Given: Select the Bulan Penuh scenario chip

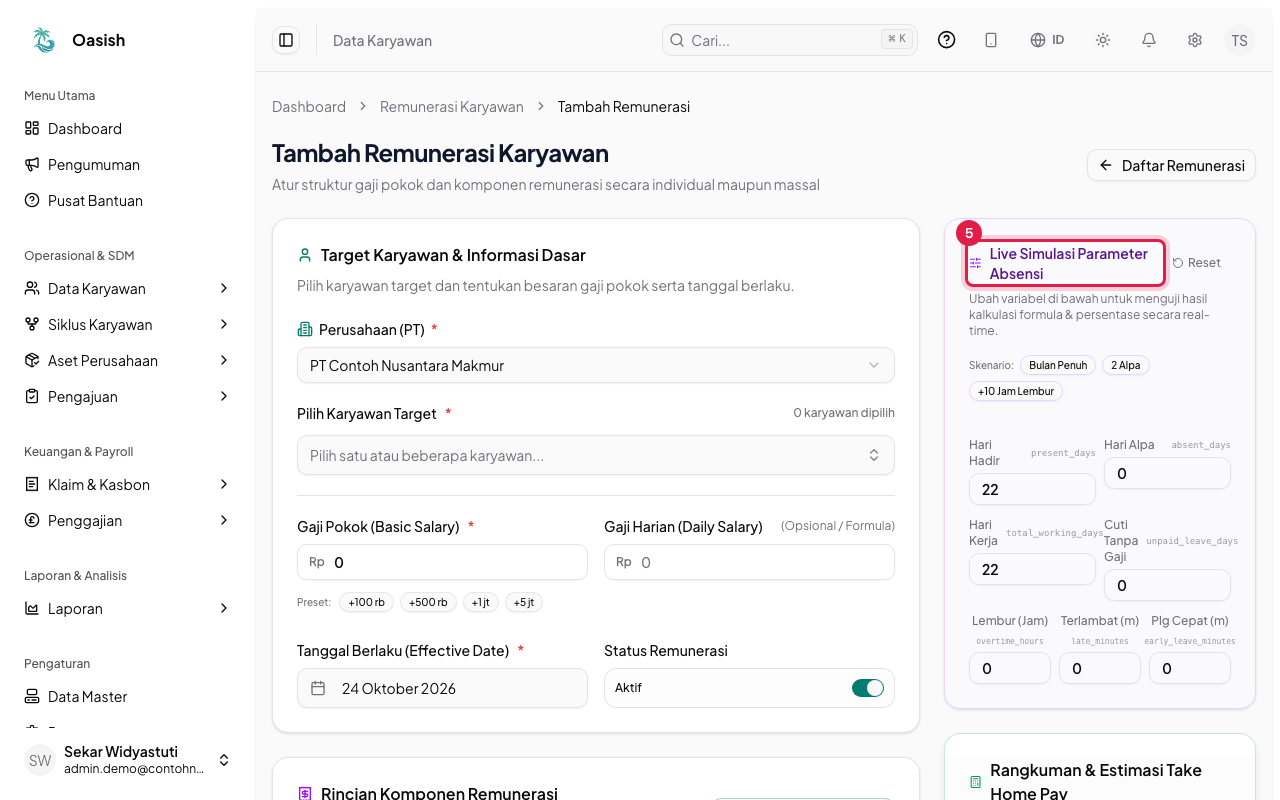Looking at the screenshot, I should tap(1058, 365).
